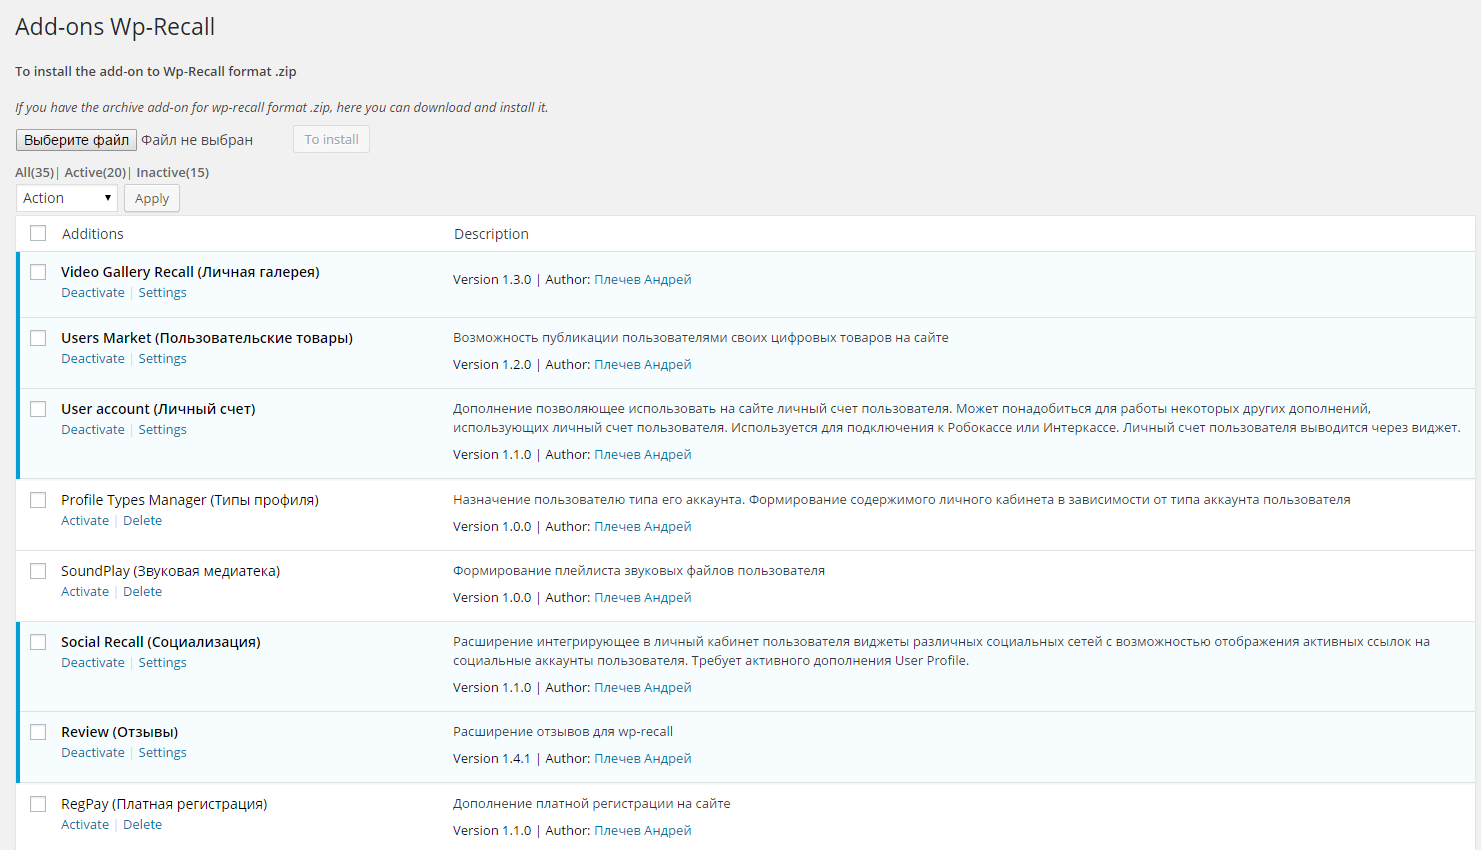Click the Выберите файл file chooser button
Image resolution: width=1481 pixels, height=850 pixels.
pyautogui.click(x=76, y=140)
